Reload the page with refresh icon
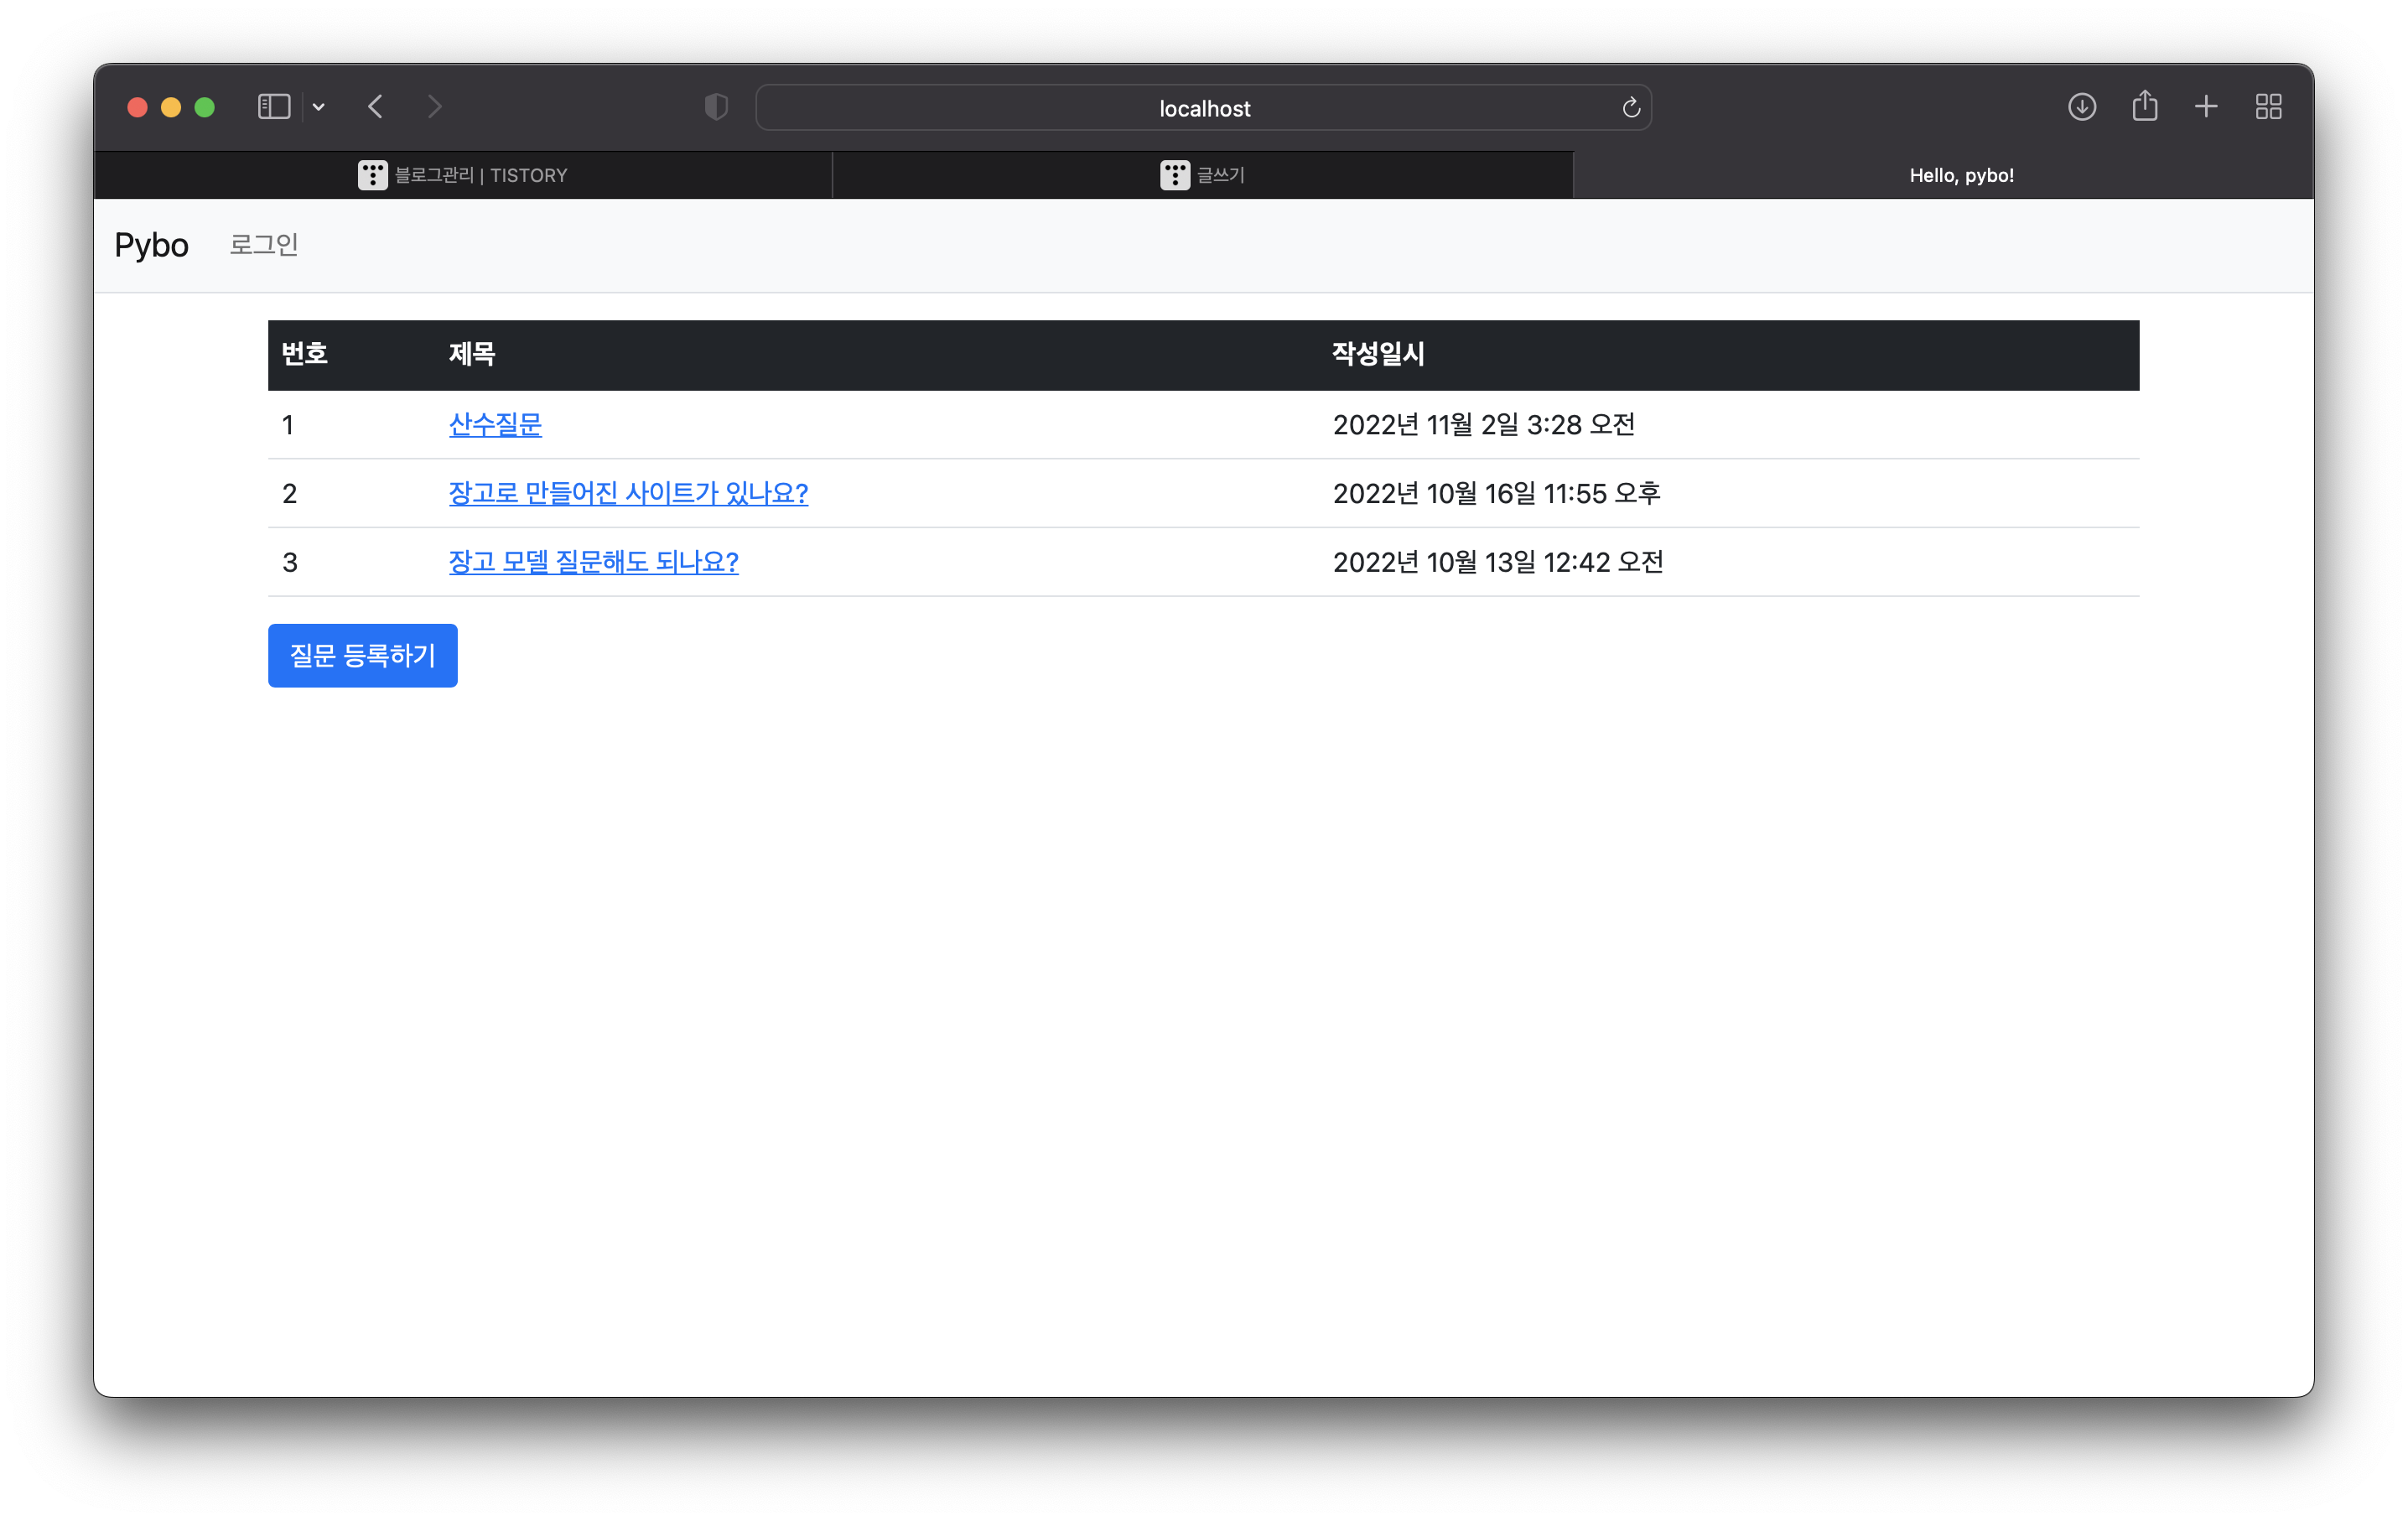The width and height of the screenshot is (2408, 1521). click(1630, 108)
